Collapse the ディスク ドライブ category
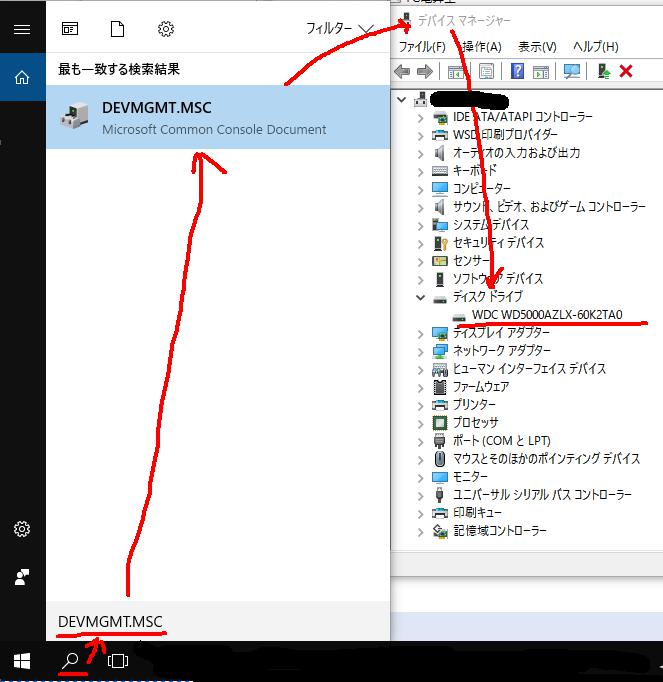Image resolution: width=663 pixels, height=682 pixels. pyautogui.click(x=420, y=298)
